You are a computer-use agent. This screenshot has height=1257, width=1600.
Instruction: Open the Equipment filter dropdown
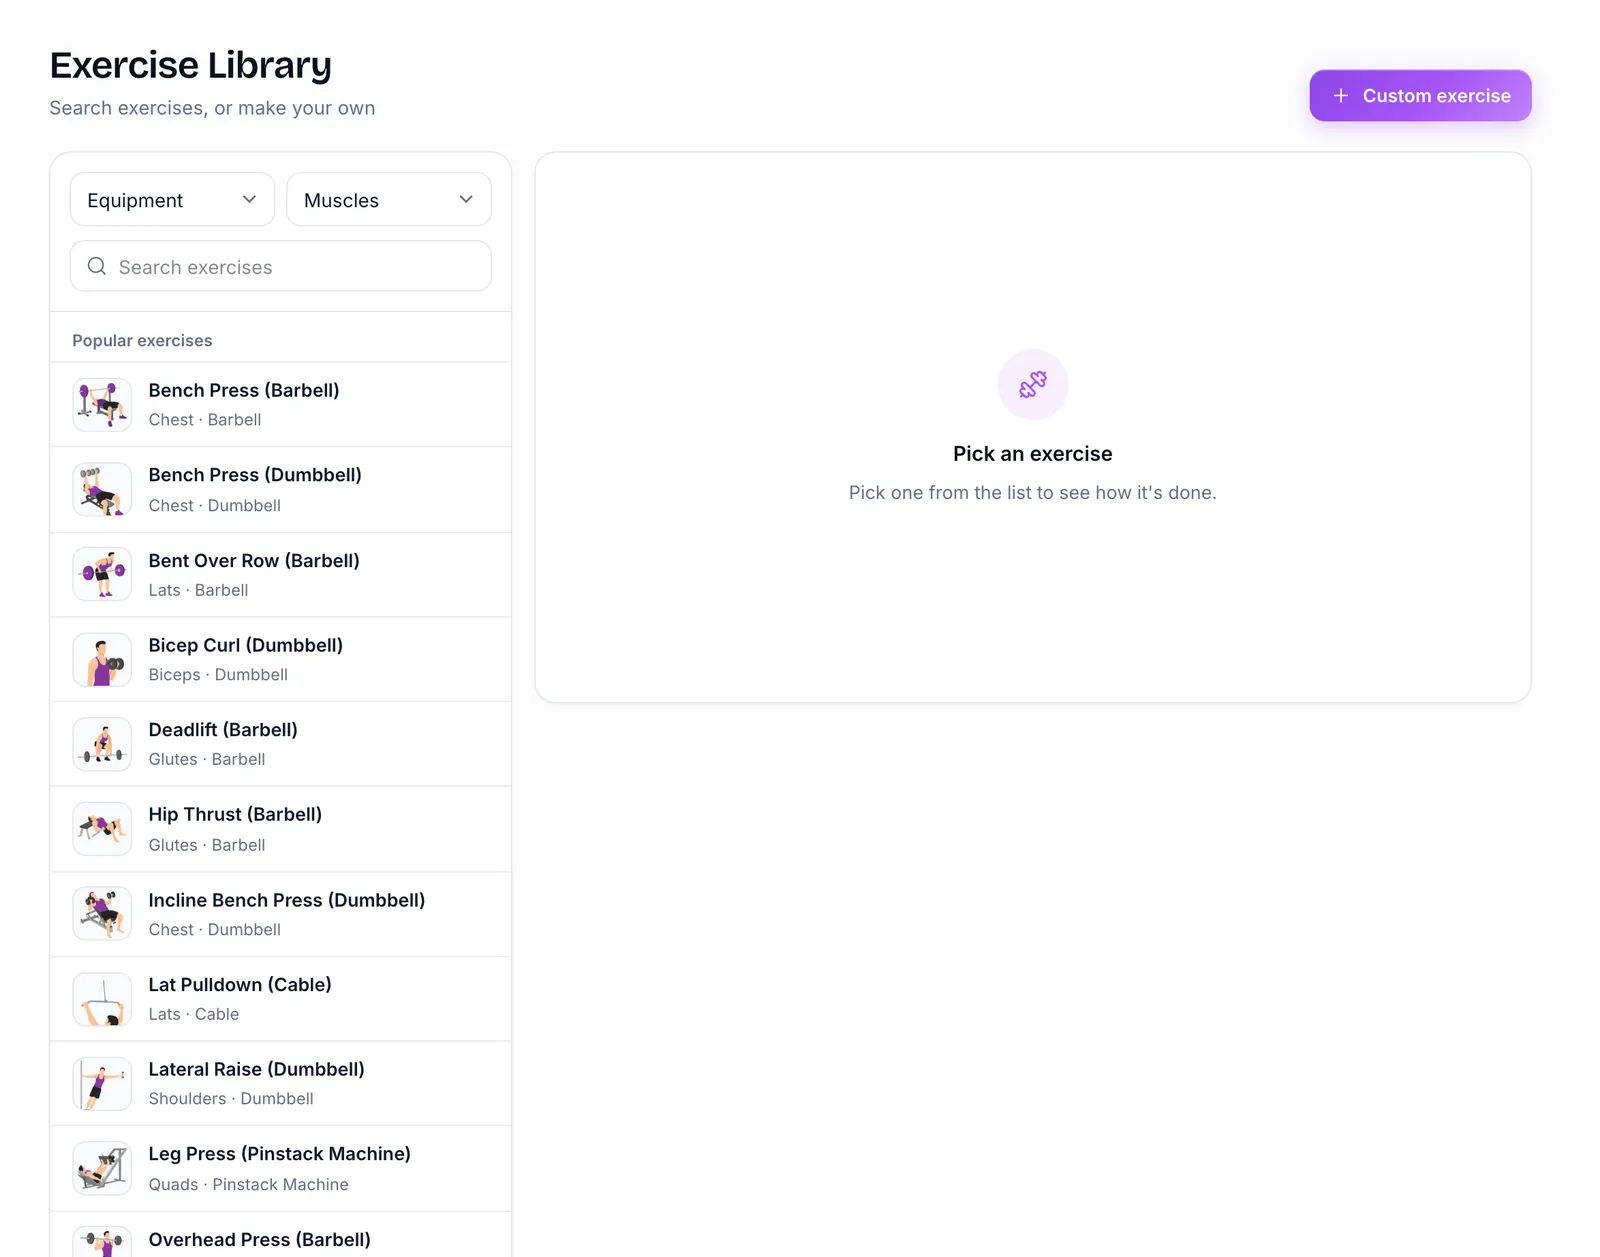[172, 199]
